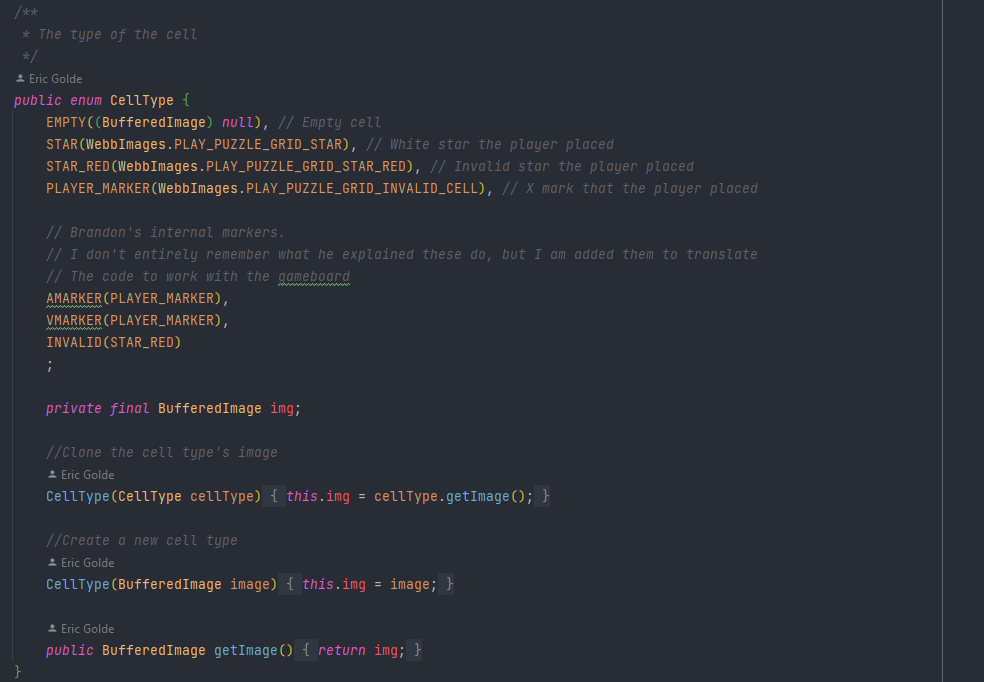
Task: Click the underlined AMARKER enum constant
Action: (x=73, y=298)
